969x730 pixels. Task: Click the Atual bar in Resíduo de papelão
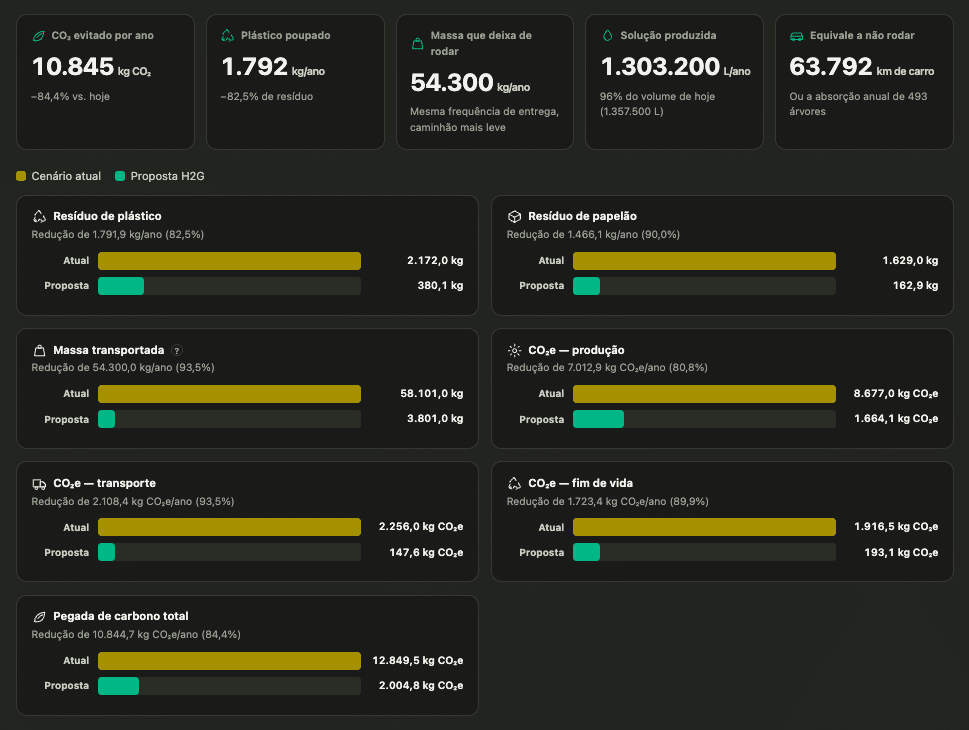(705, 261)
